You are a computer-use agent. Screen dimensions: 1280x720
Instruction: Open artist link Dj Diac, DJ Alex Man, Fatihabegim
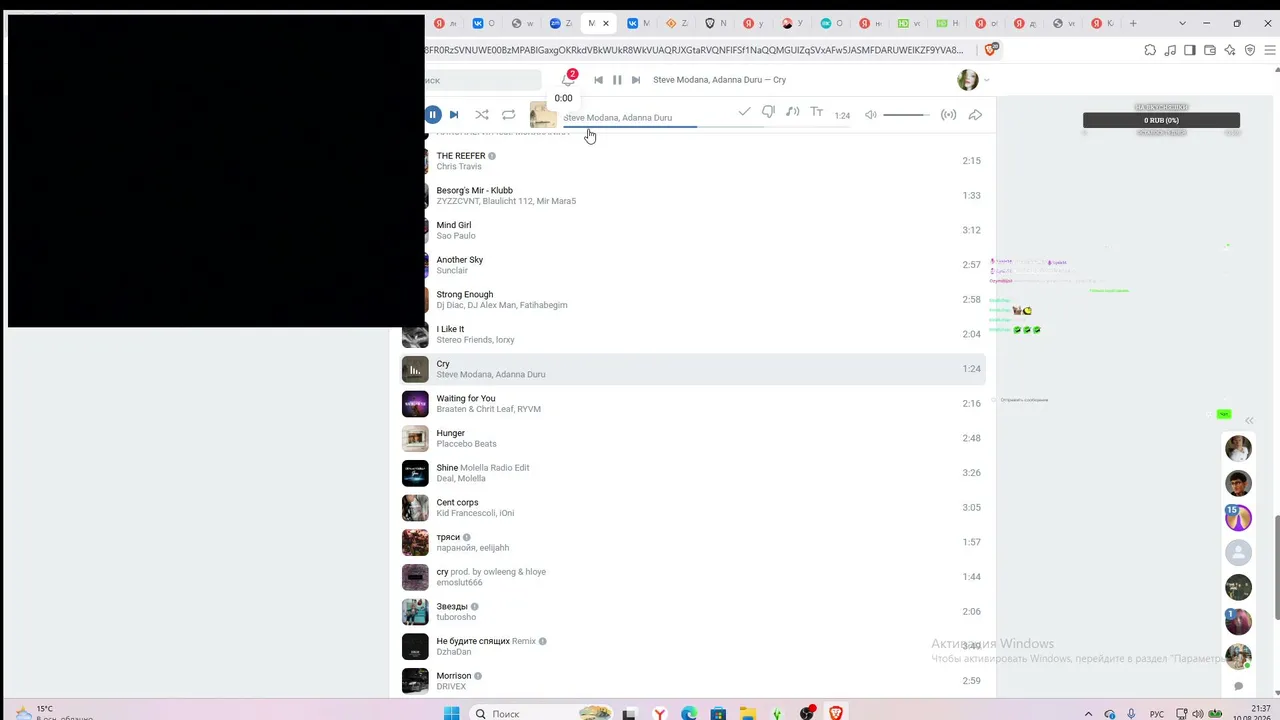tap(502, 305)
